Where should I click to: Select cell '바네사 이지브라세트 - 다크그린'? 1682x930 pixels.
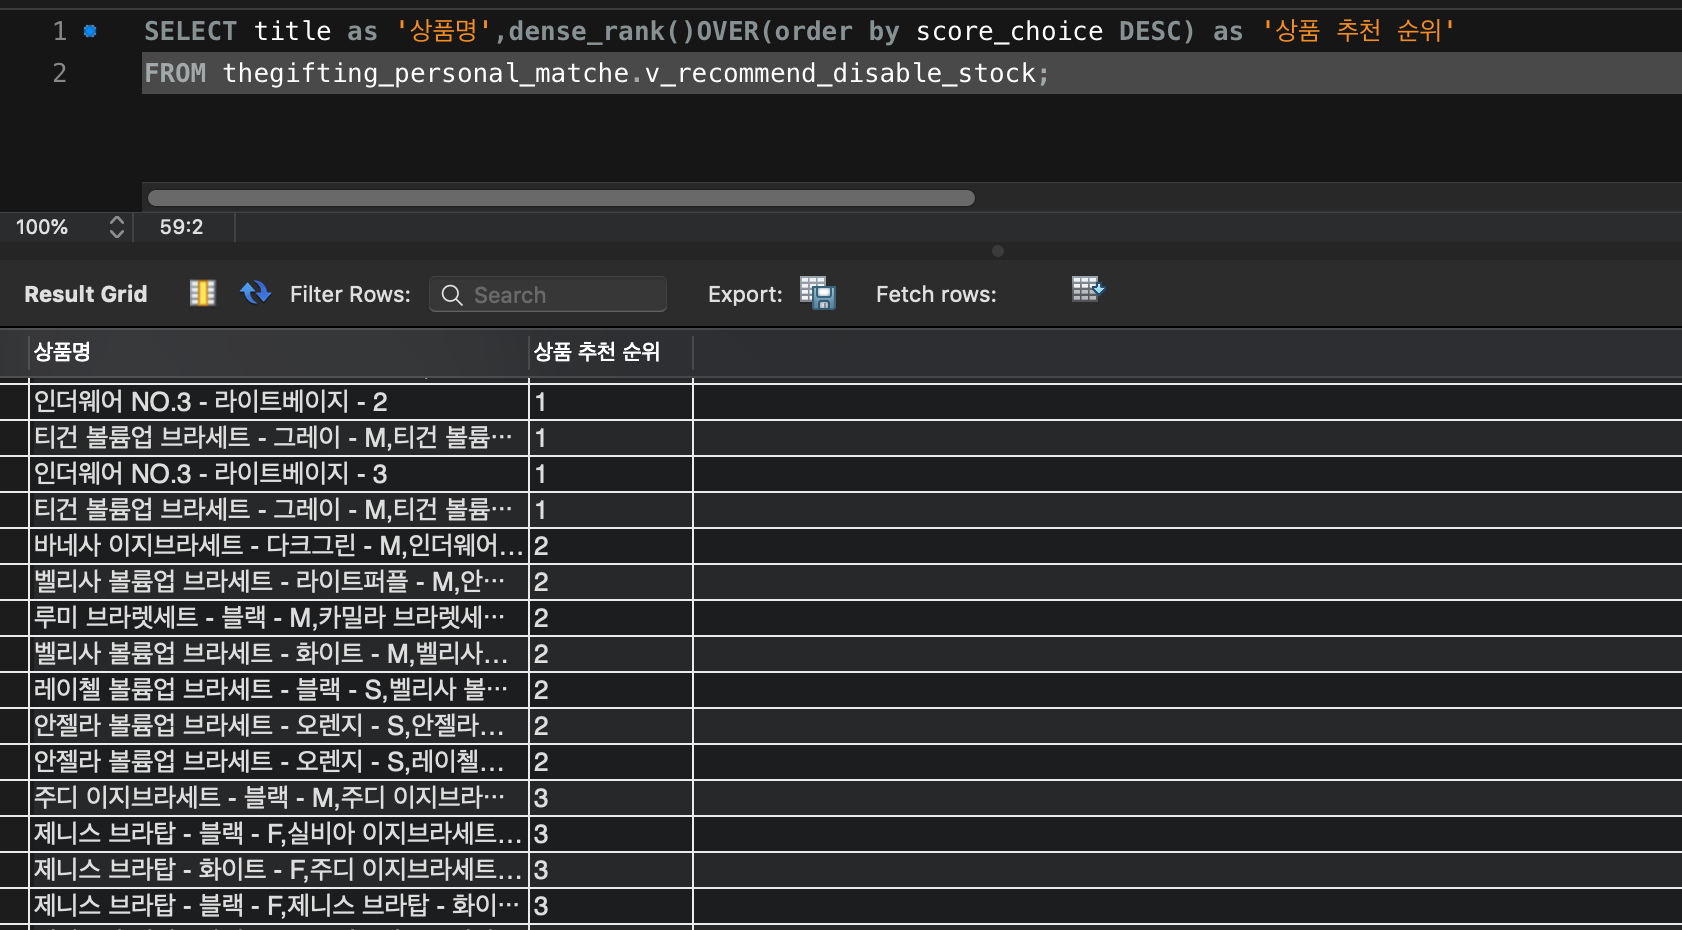pyautogui.click(x=279, y=546)
